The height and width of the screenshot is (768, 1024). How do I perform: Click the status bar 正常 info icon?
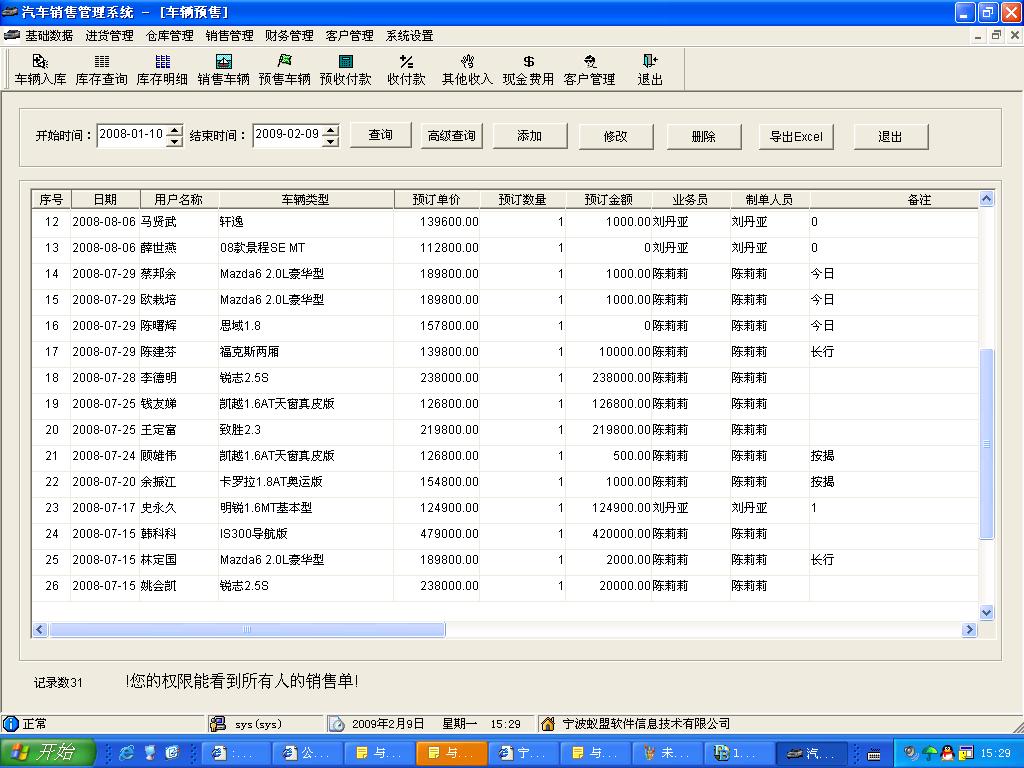pyautogui.click(x=11, y=724)
